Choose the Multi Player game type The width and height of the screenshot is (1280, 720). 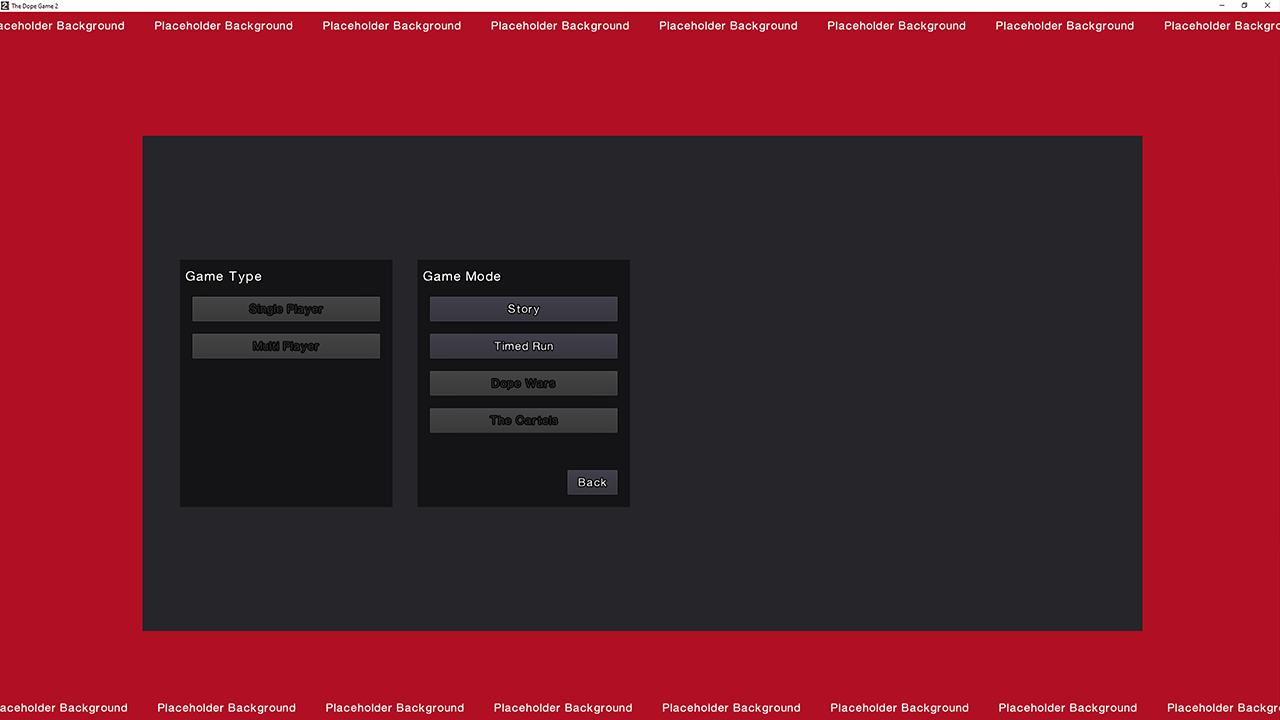tap(286, 346)
